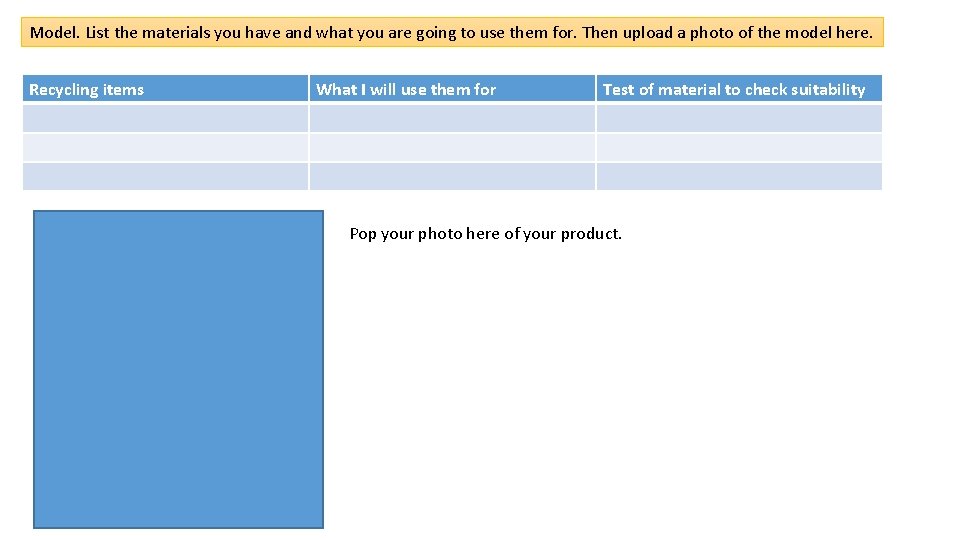The image size is (960, 540).
Task: Click first empty cell under 'Test of material' column
Action: point(739,118)
